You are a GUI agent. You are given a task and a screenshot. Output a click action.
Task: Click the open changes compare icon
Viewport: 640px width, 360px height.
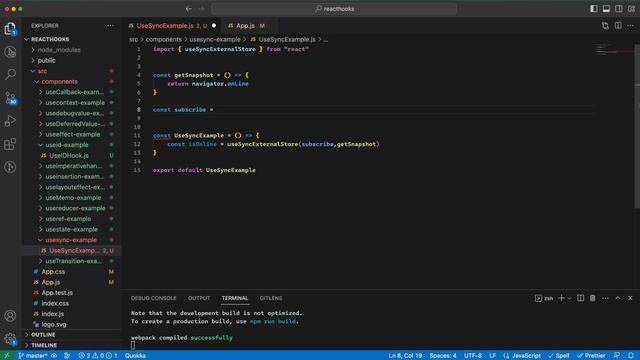(605, 26)
